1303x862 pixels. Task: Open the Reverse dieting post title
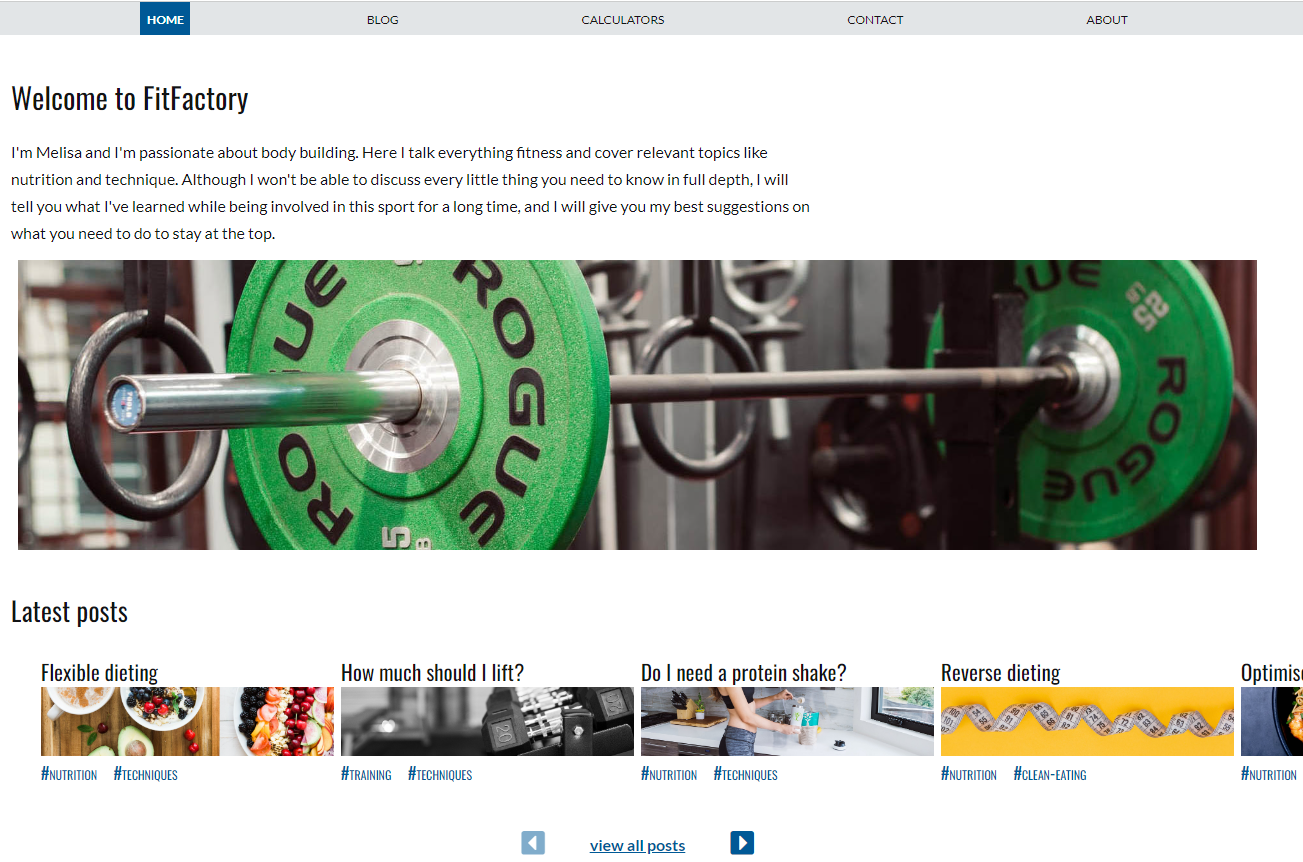click(x=1000, y=673)
